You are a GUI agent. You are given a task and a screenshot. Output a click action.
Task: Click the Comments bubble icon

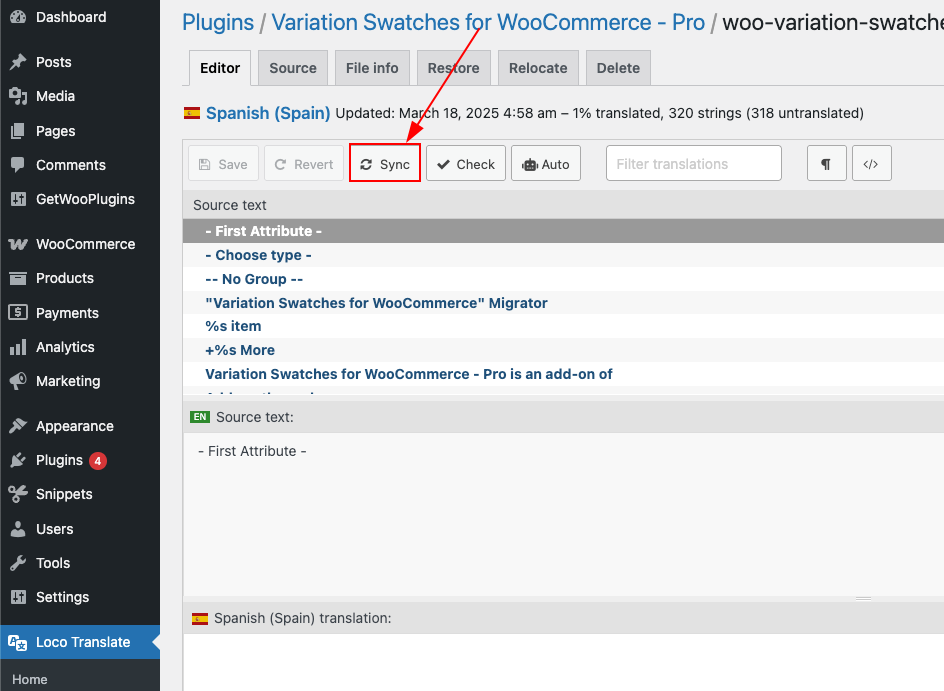coord(18,165)
